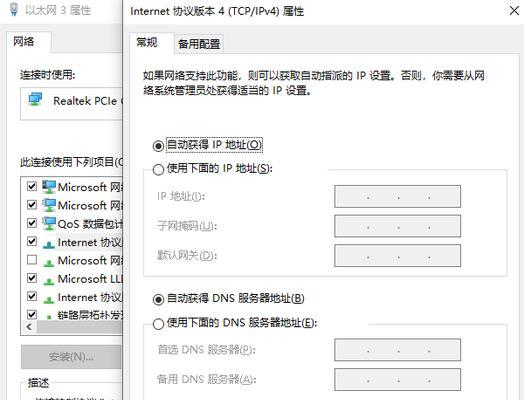Click the Realtek PCIe network adapter icon

[x=35, y=100]
